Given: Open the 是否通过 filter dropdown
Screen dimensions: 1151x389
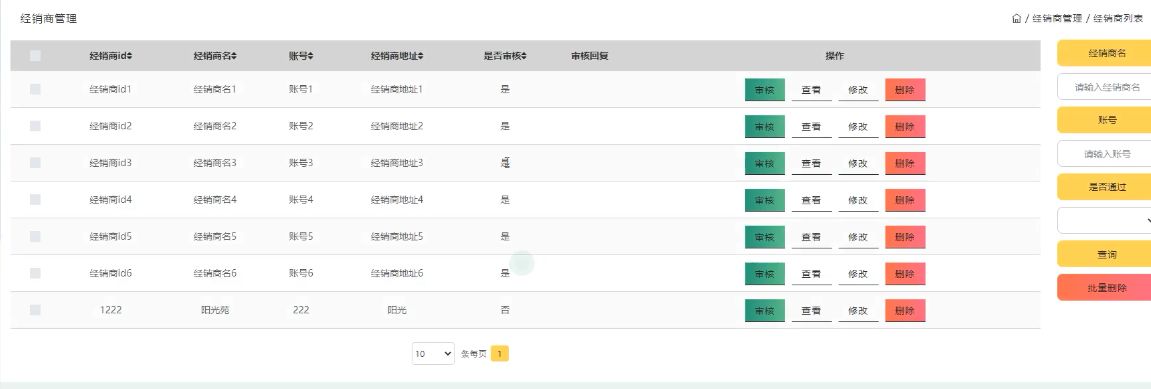Looking at the screenshot, I should 1104,220.
